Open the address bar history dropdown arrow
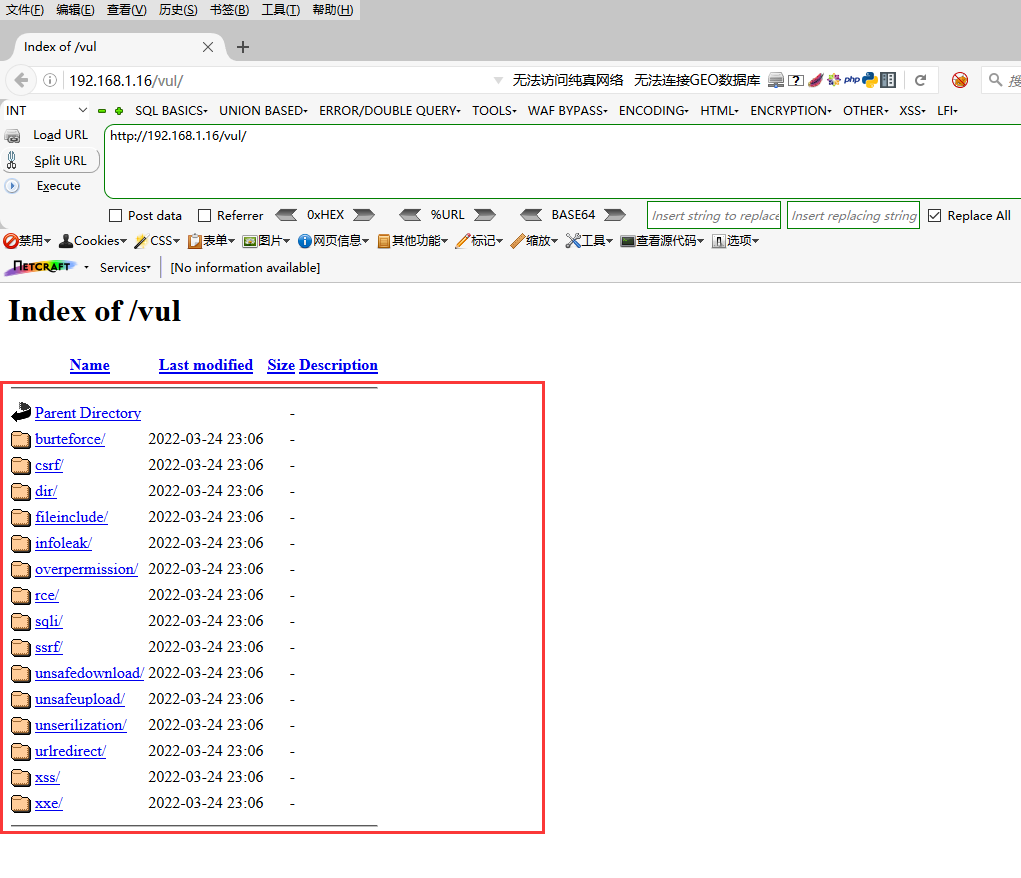This screenshot has width=1021, height=878. click(498, 80)
